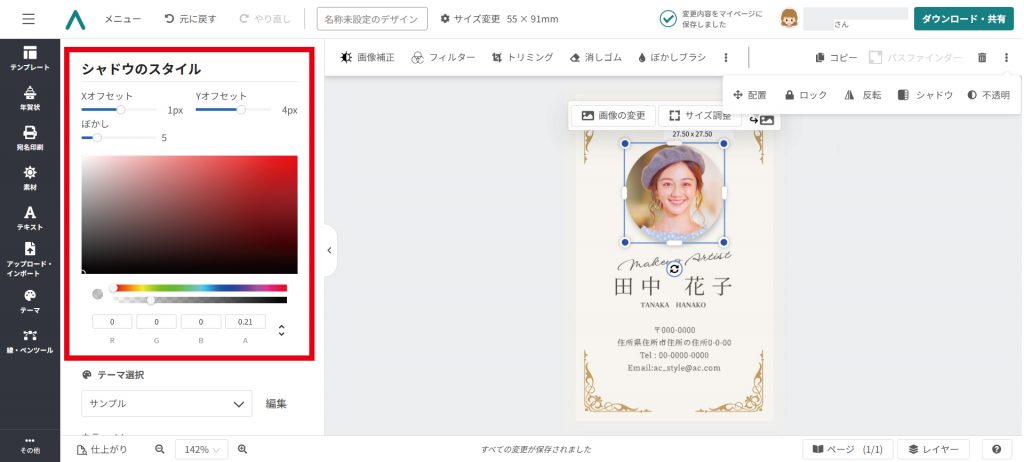
Task: Open the help question mark icon
Action: point(996,450)
